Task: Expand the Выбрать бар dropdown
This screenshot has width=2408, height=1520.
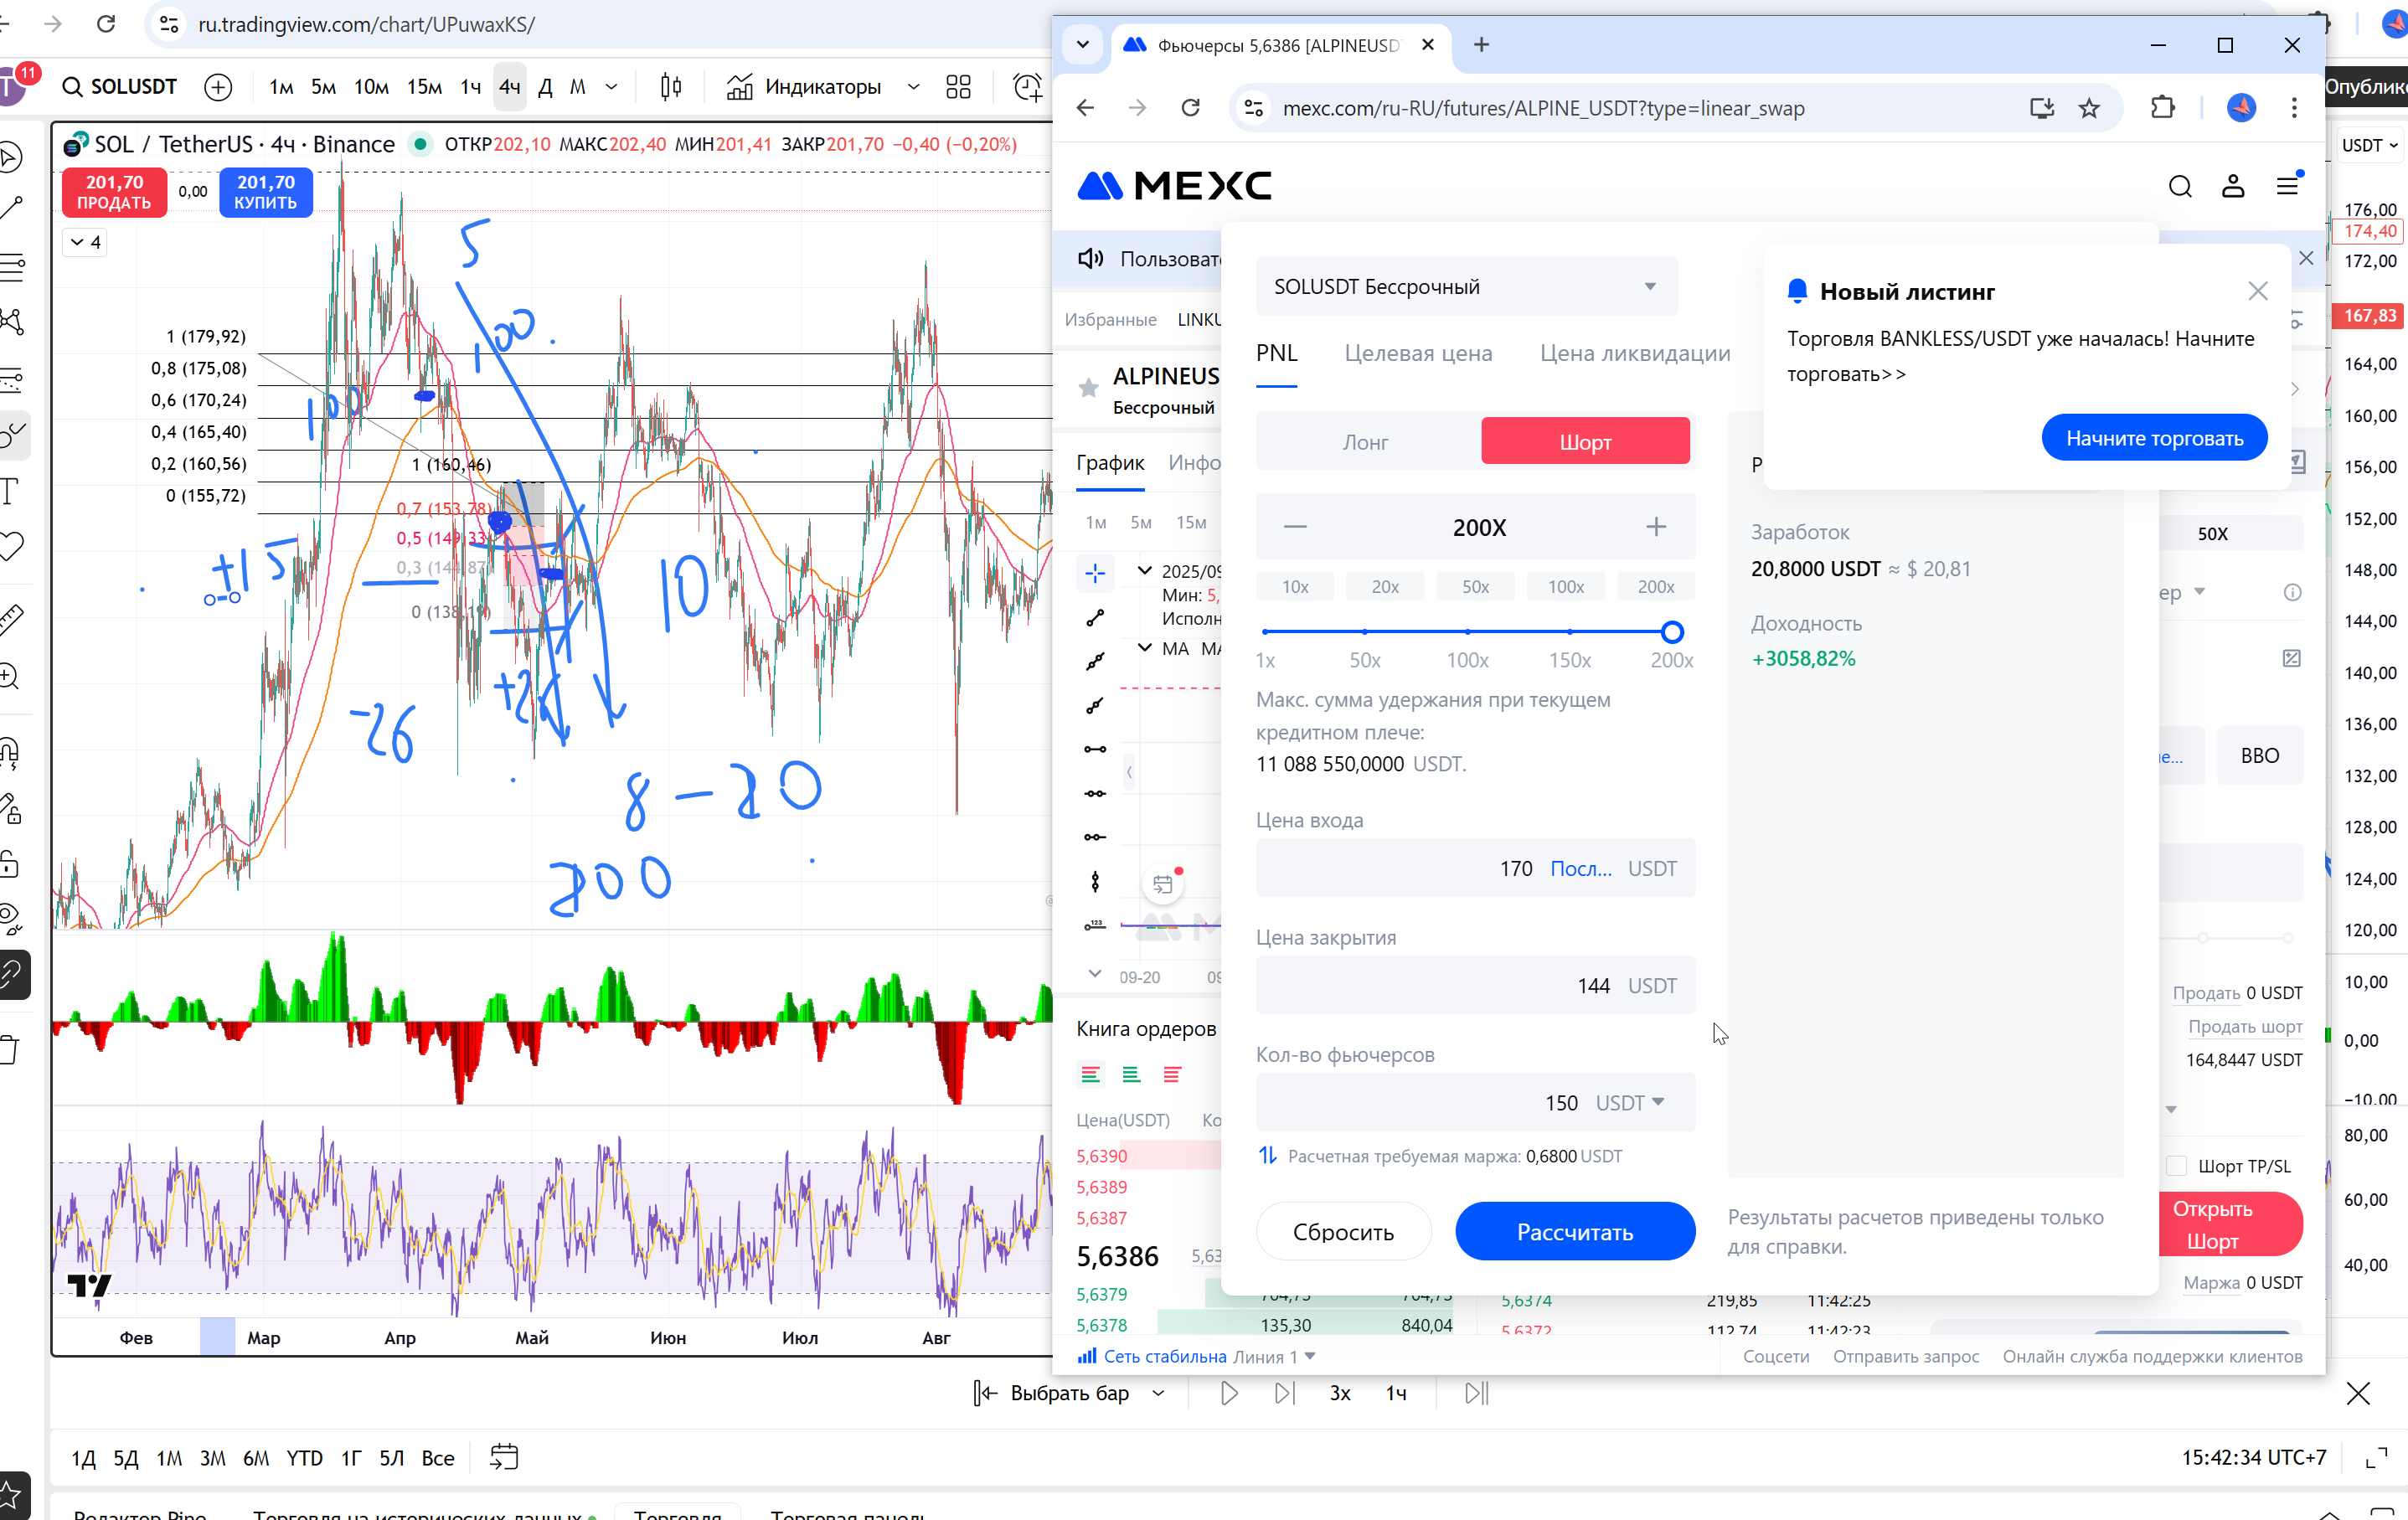Action: click(1159, 1393)
